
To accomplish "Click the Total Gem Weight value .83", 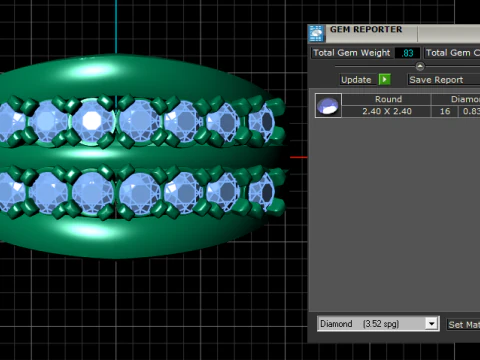I will point(407,53).
